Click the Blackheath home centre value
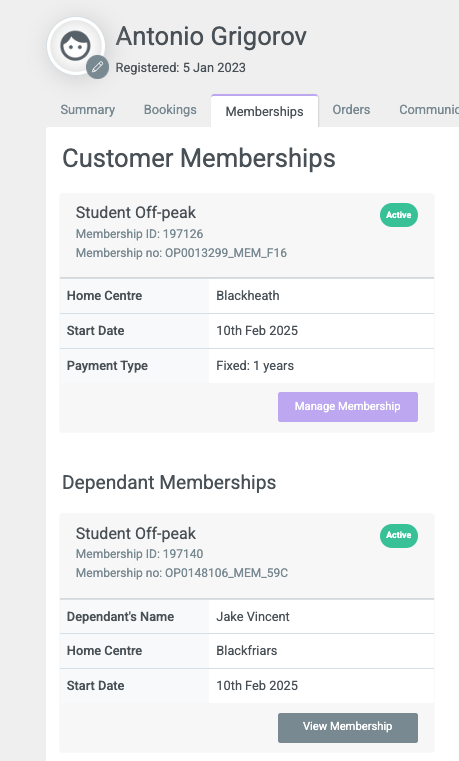 point(248,296)
